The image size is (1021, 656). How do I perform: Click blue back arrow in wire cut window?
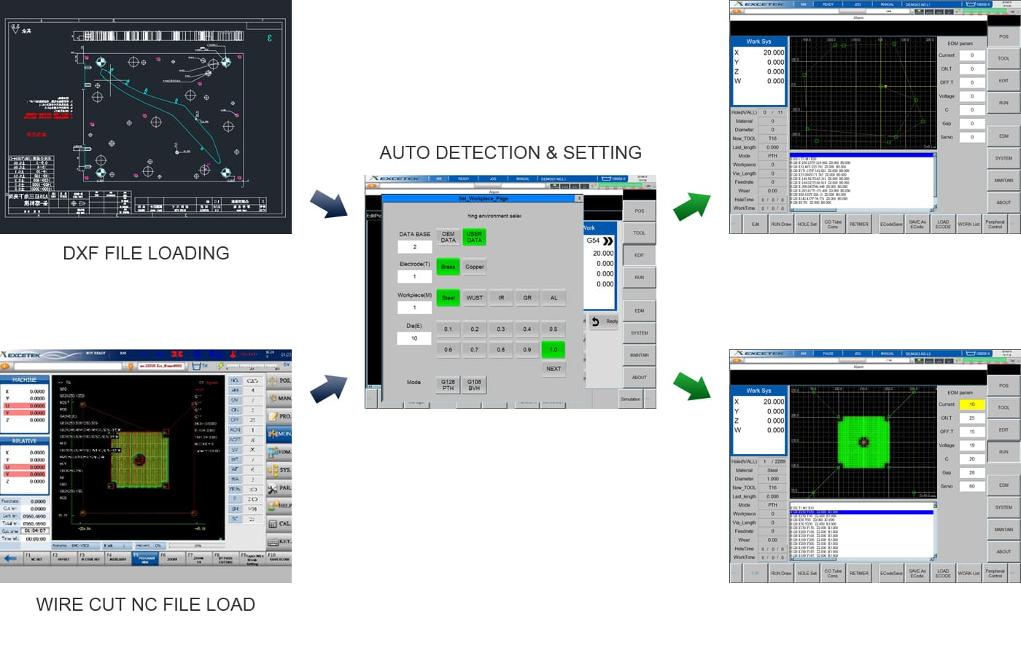(10, 558)
